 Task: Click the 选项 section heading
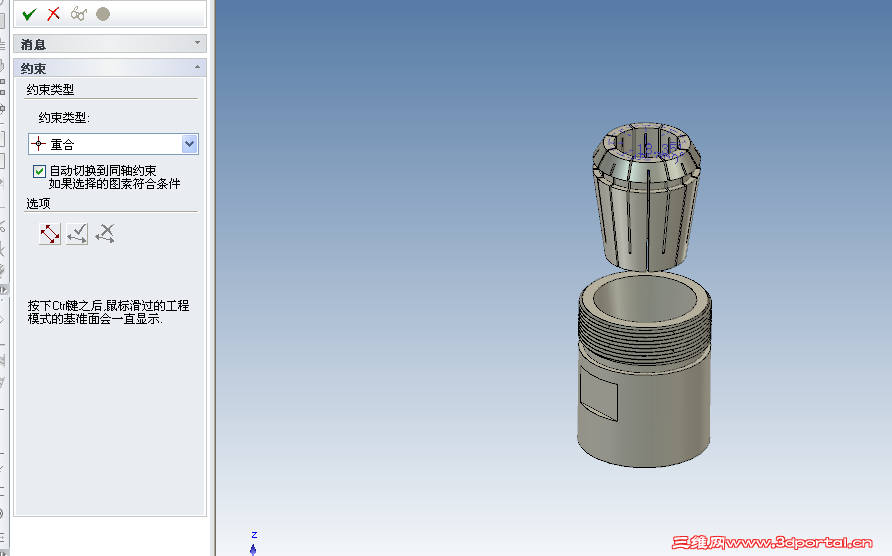pos(38,203)
